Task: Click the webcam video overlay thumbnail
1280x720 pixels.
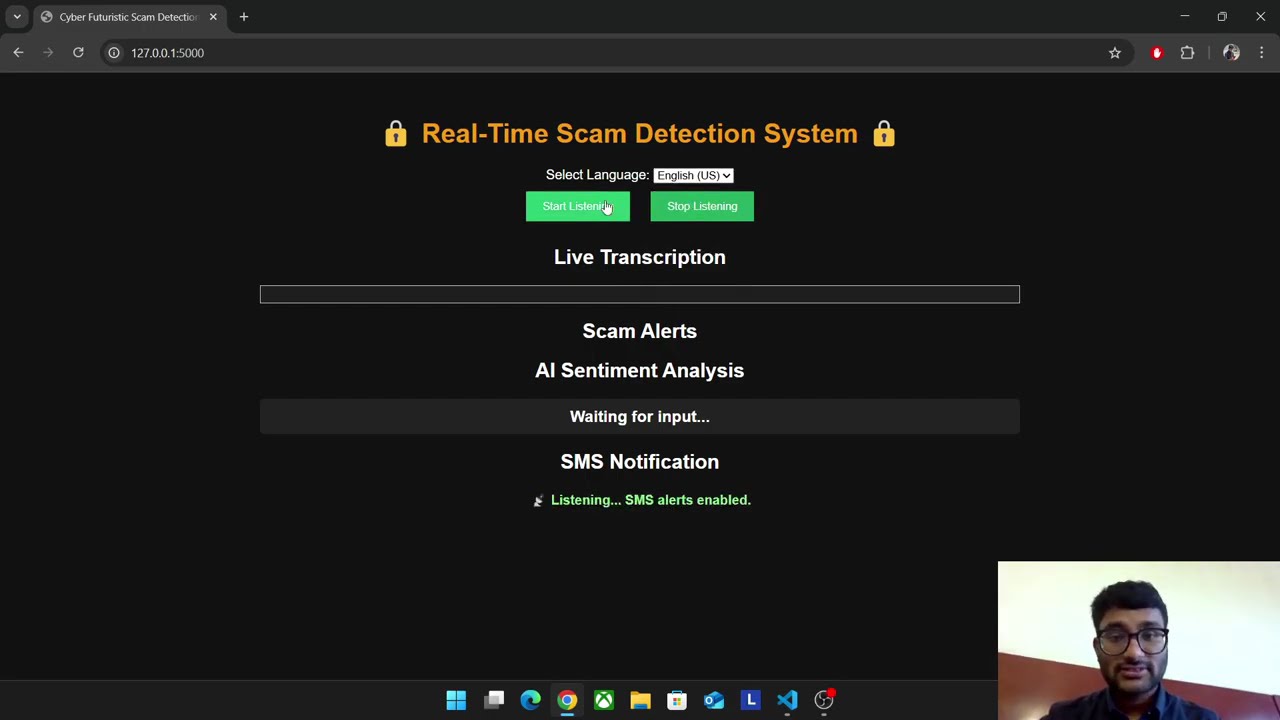Action: point(1139,641)
